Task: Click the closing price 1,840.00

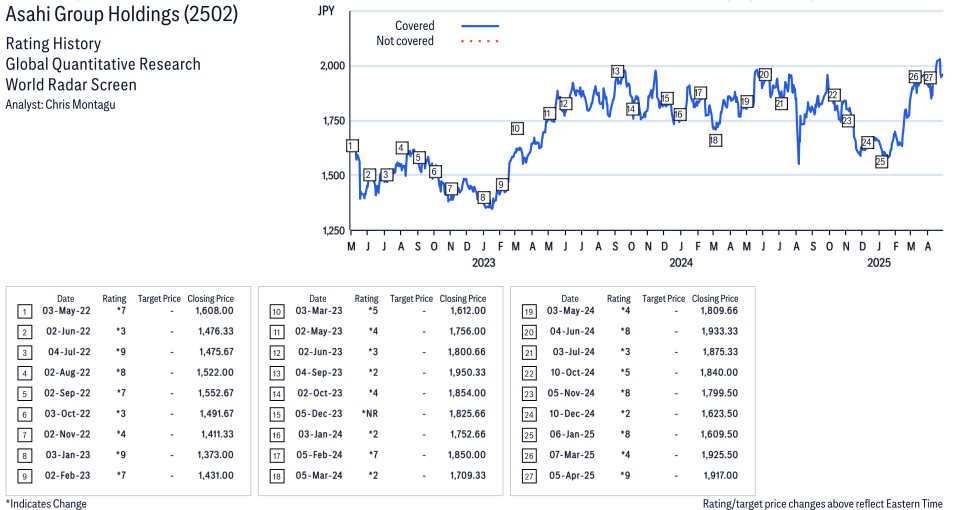Action: click(x=720, y=372)
